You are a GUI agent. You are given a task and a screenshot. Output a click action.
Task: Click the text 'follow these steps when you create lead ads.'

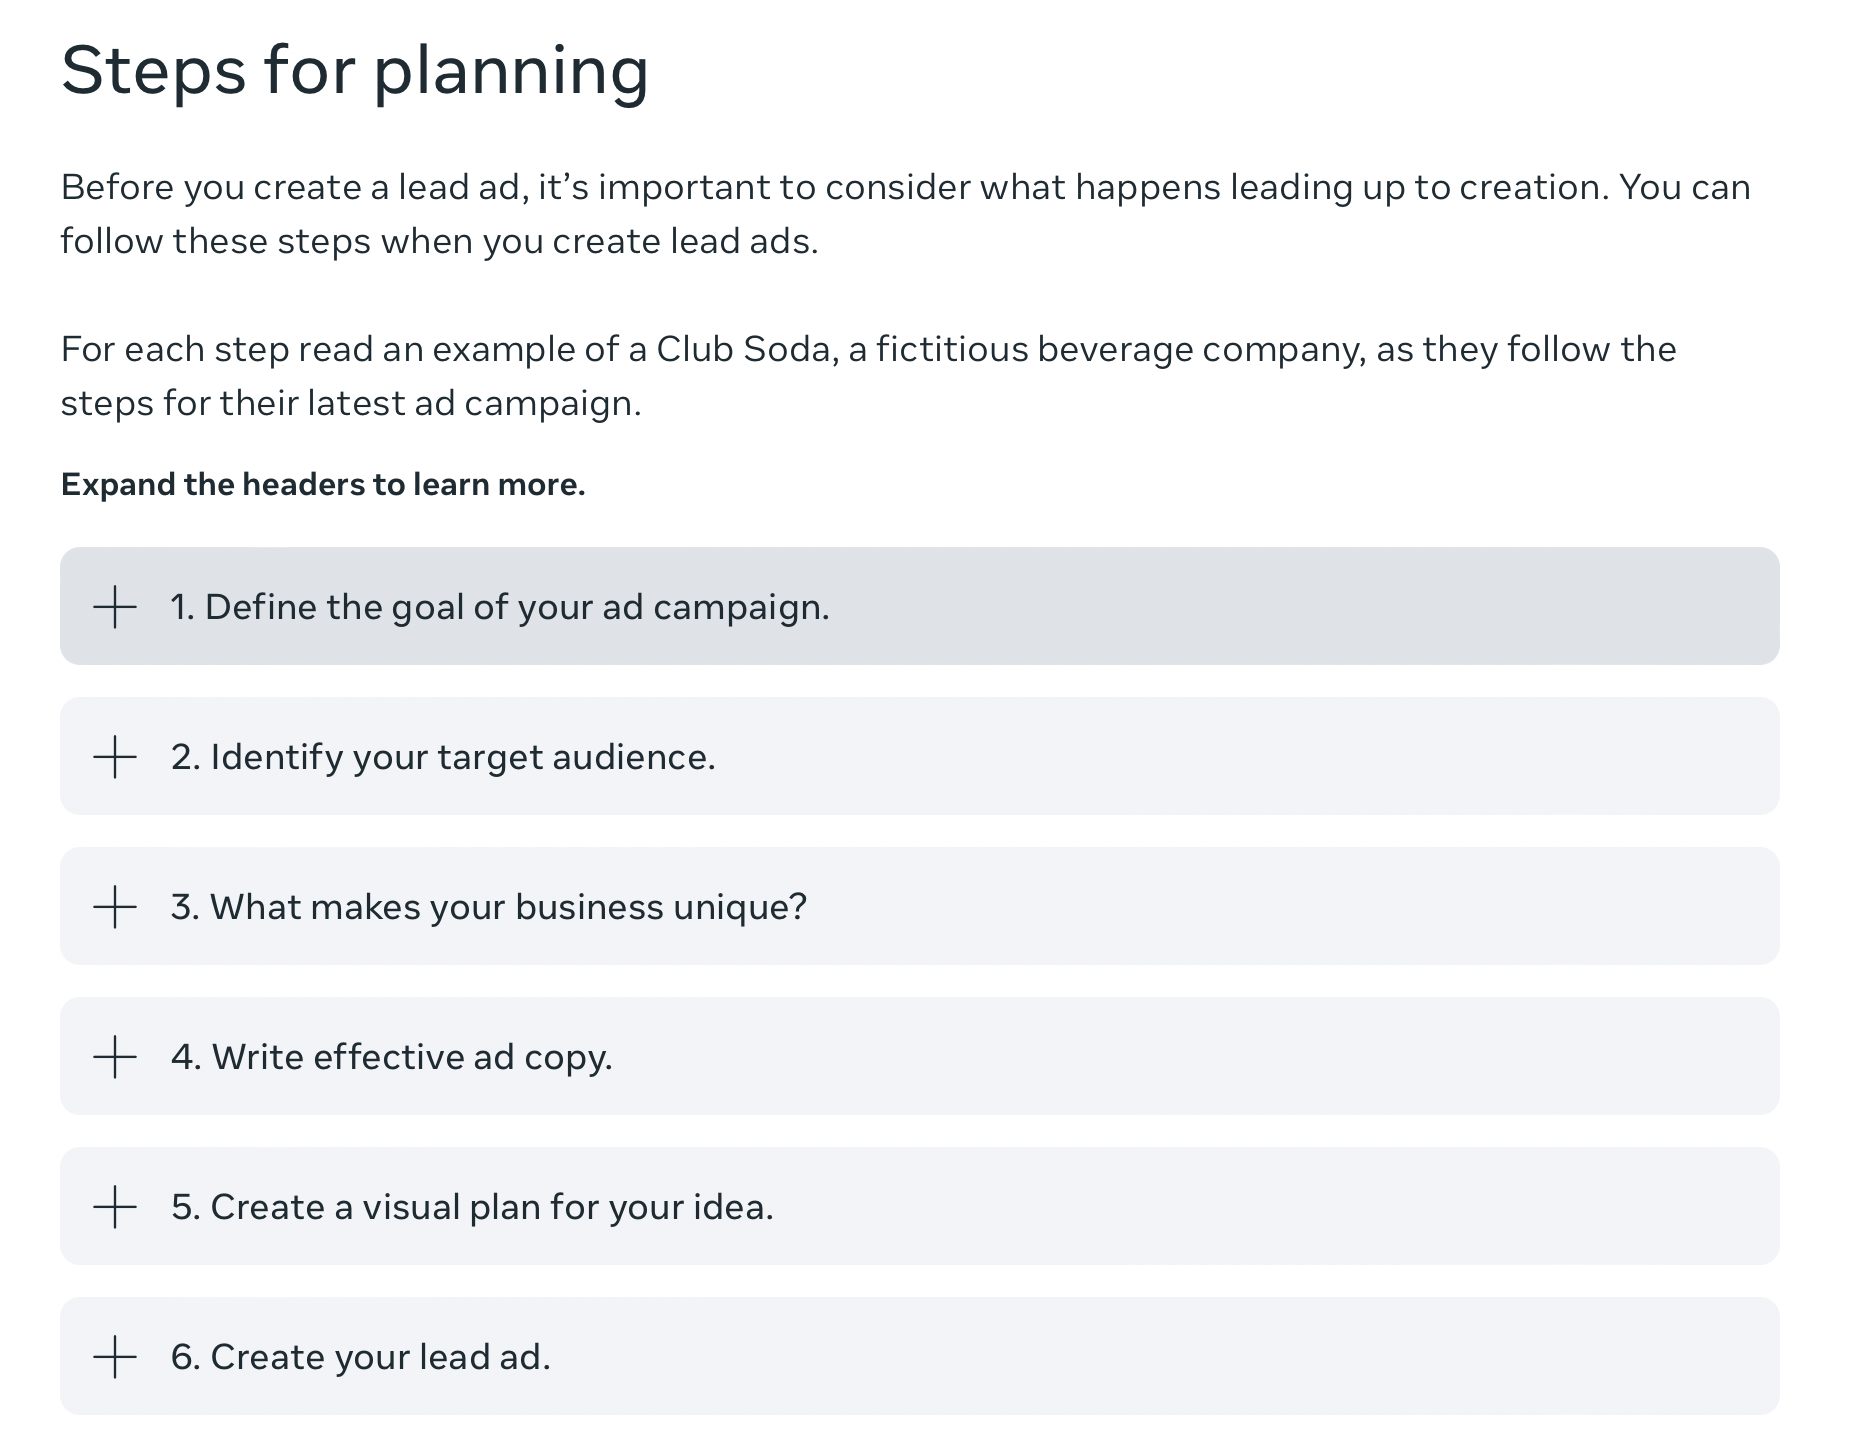click(x=439, y=242)
